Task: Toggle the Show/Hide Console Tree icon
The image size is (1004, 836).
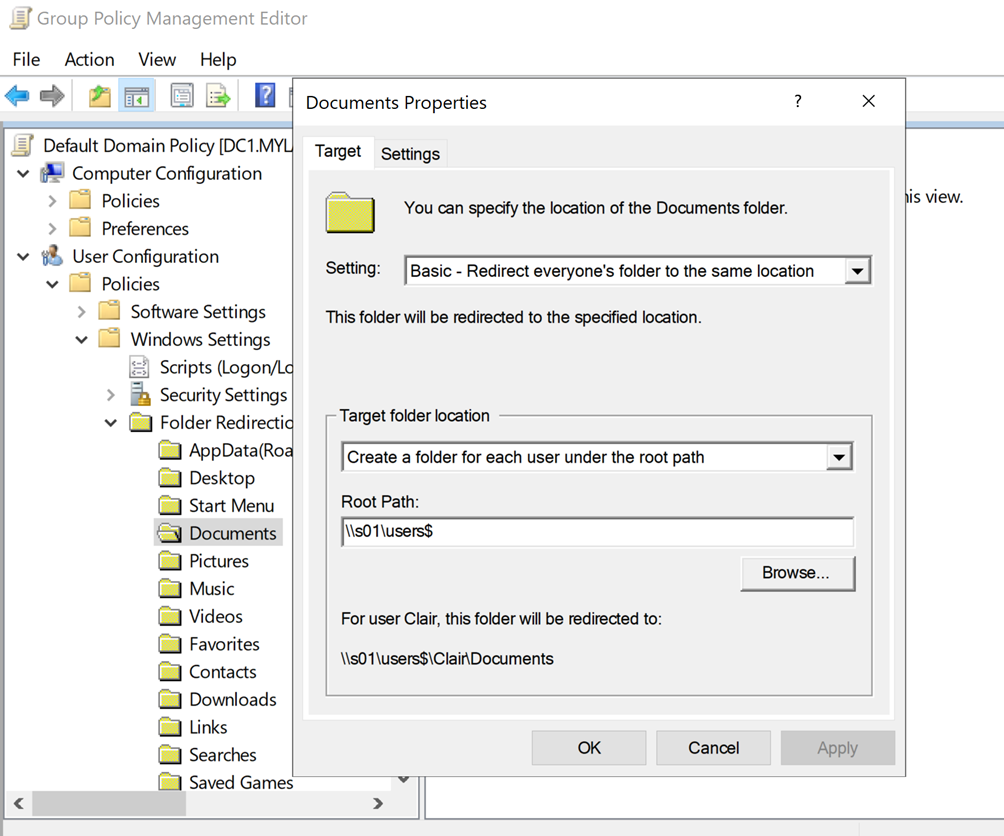Action: (x=136, y=96)
